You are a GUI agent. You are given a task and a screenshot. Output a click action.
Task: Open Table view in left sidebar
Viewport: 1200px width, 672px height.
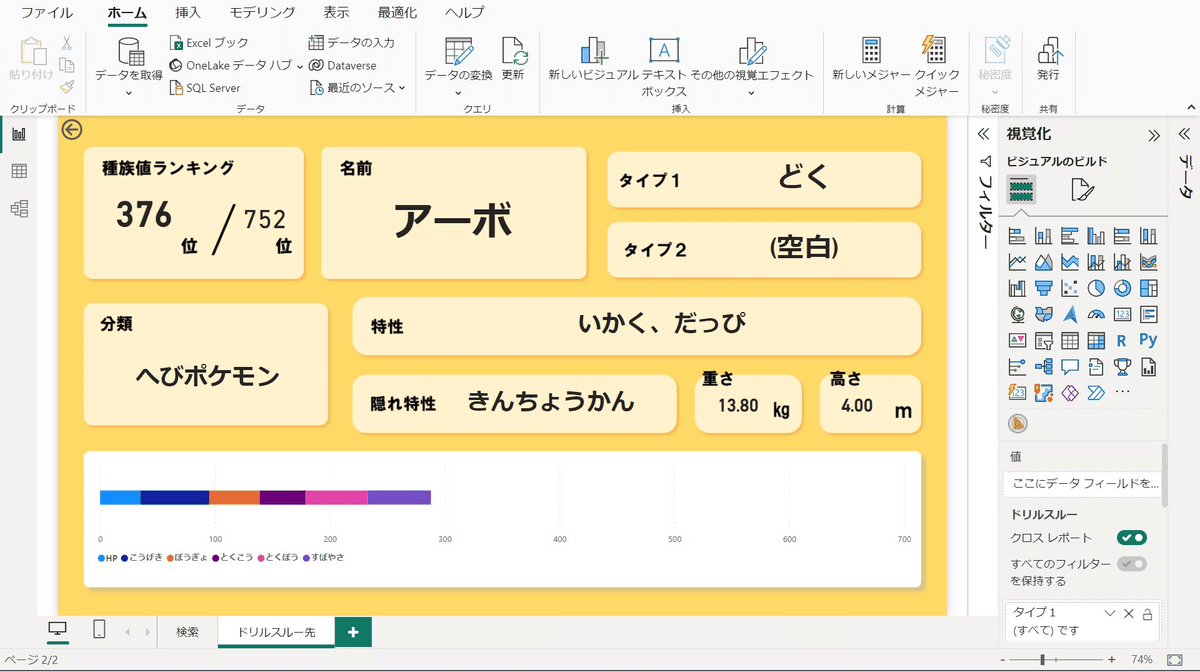(19, 171)
